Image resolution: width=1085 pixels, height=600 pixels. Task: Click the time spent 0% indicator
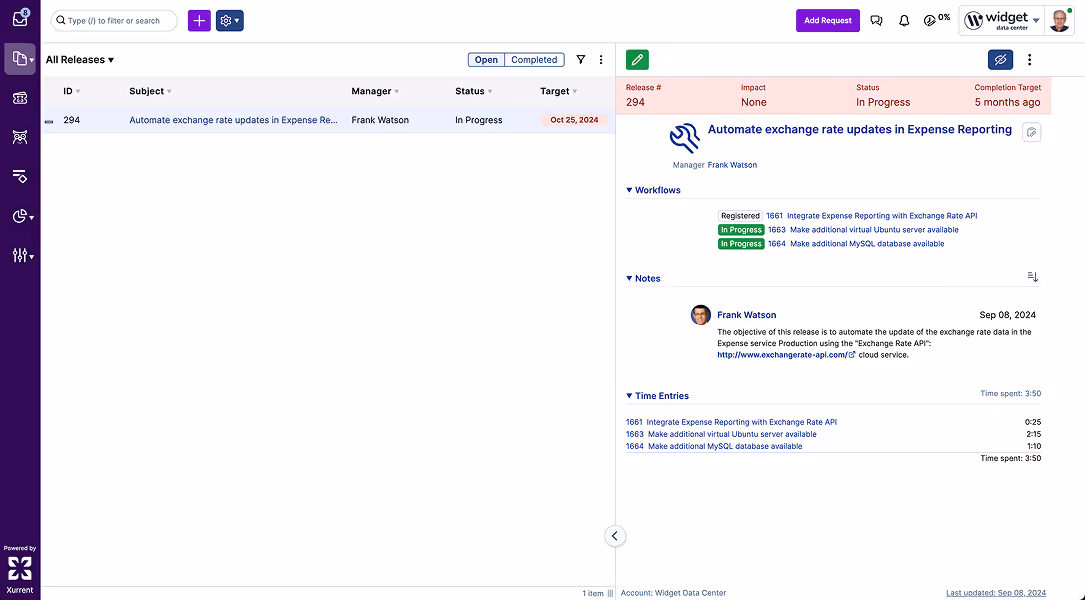point(935,19)
